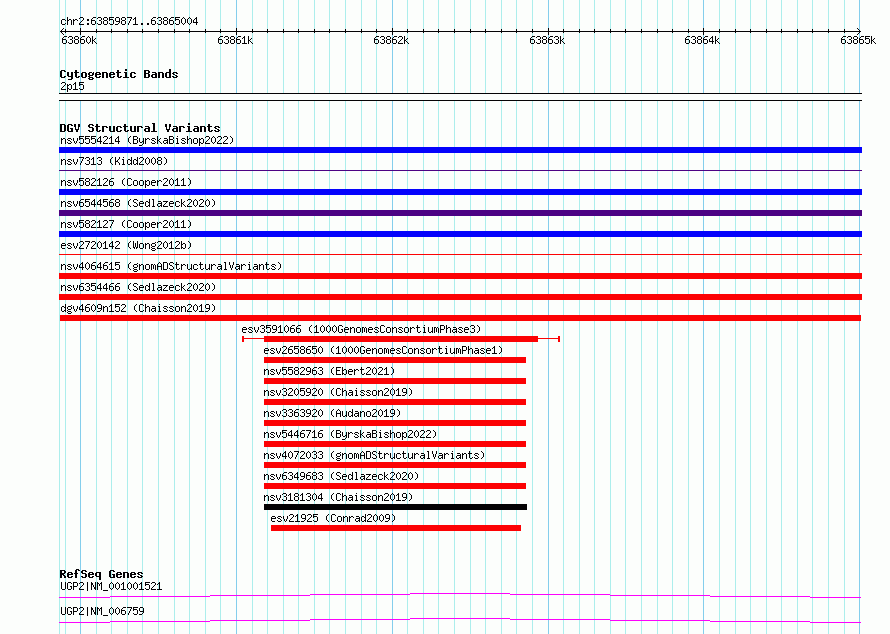Select the red nsv4072033 variant bar
This screenshot has width=890, height=634.
tap(395, 465)
